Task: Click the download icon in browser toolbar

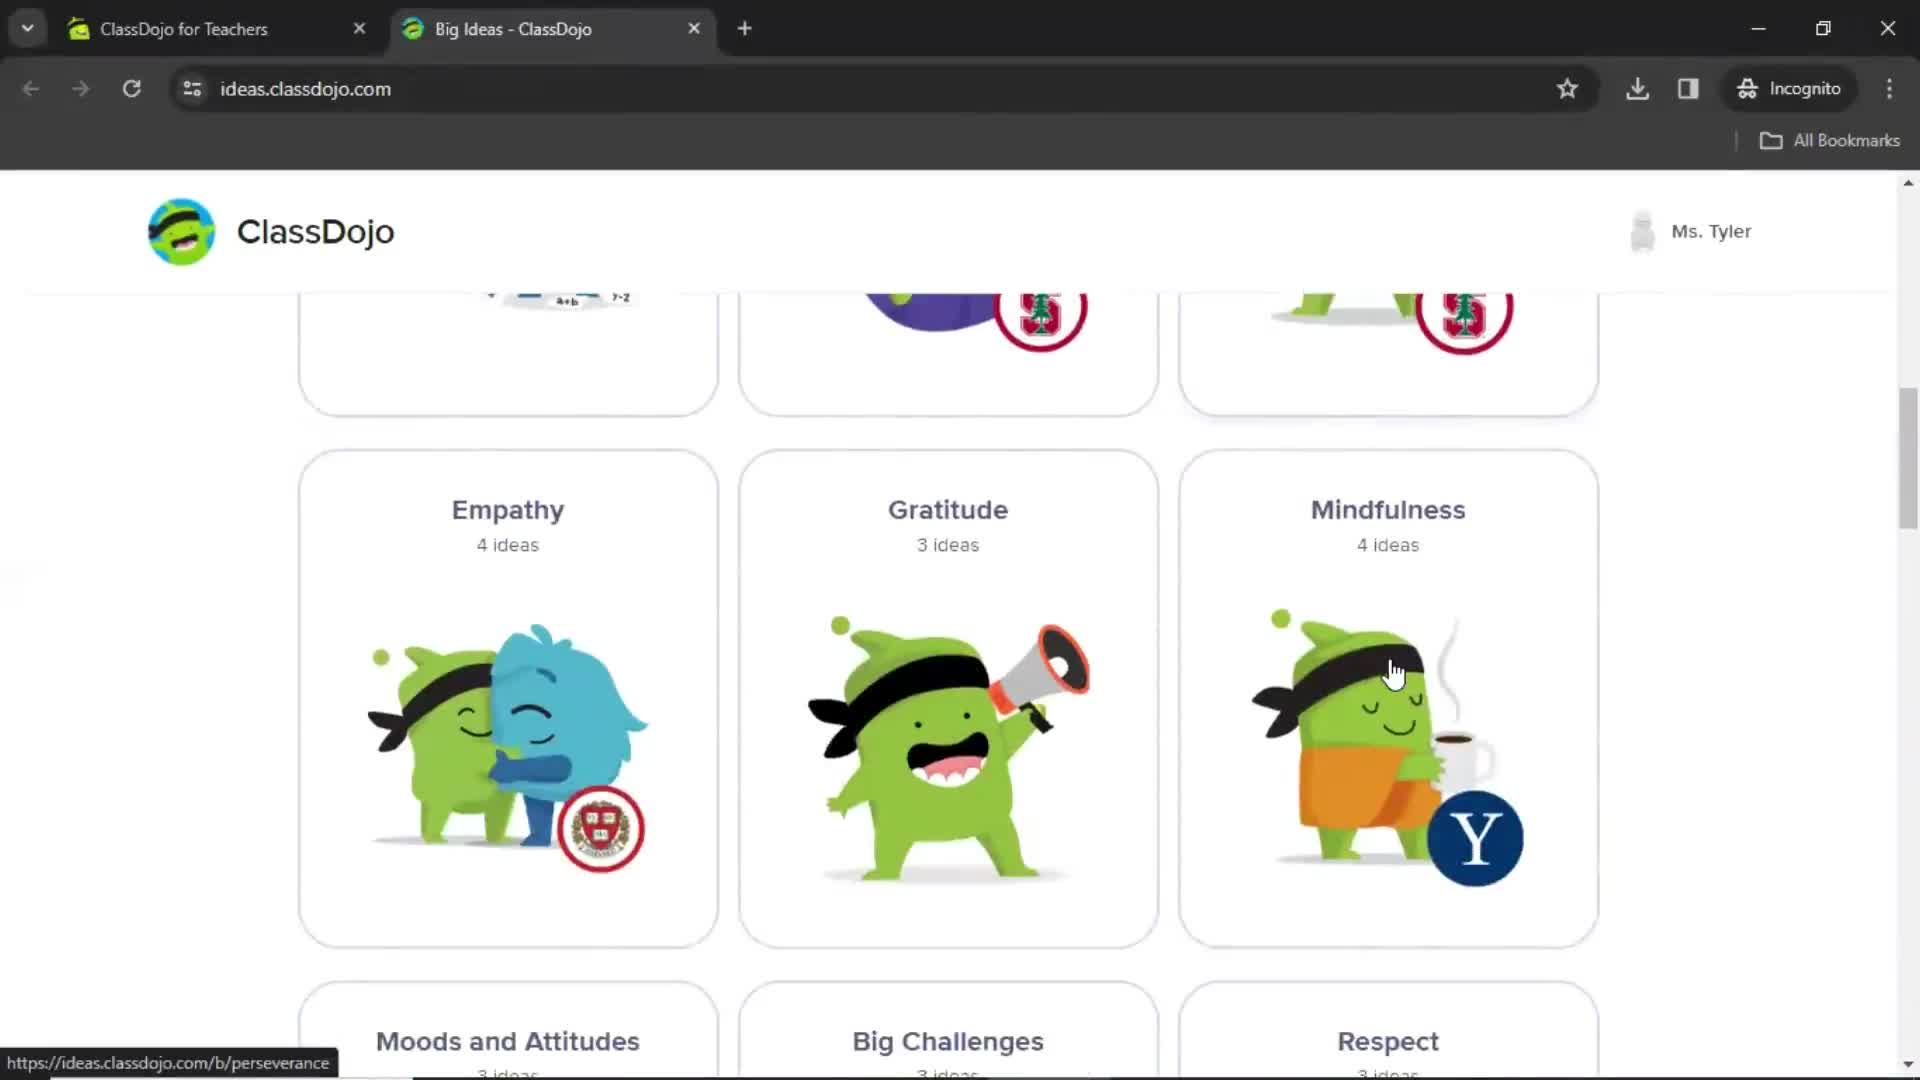Action: (1638, 88)
